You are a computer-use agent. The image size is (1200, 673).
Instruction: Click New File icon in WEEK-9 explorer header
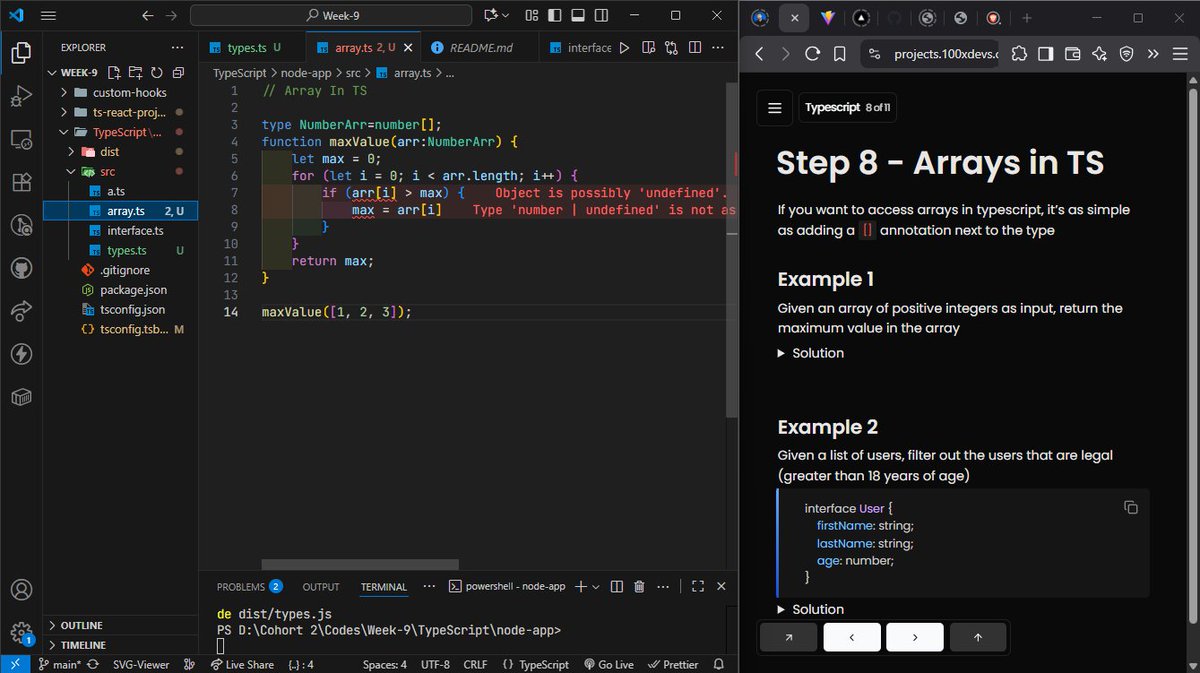pos(115,73)
